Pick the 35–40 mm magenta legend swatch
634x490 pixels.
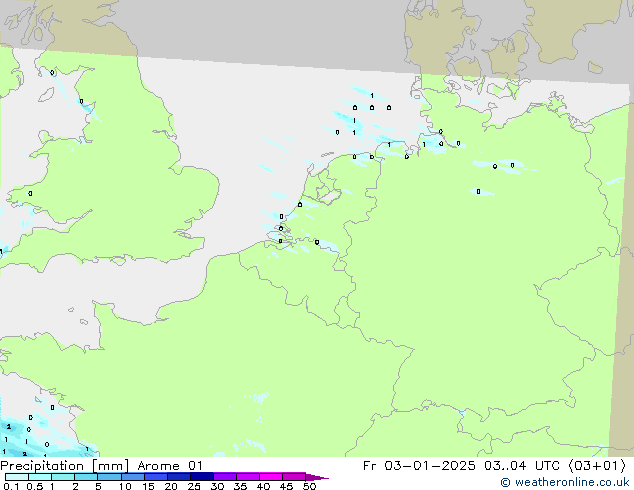247,477
